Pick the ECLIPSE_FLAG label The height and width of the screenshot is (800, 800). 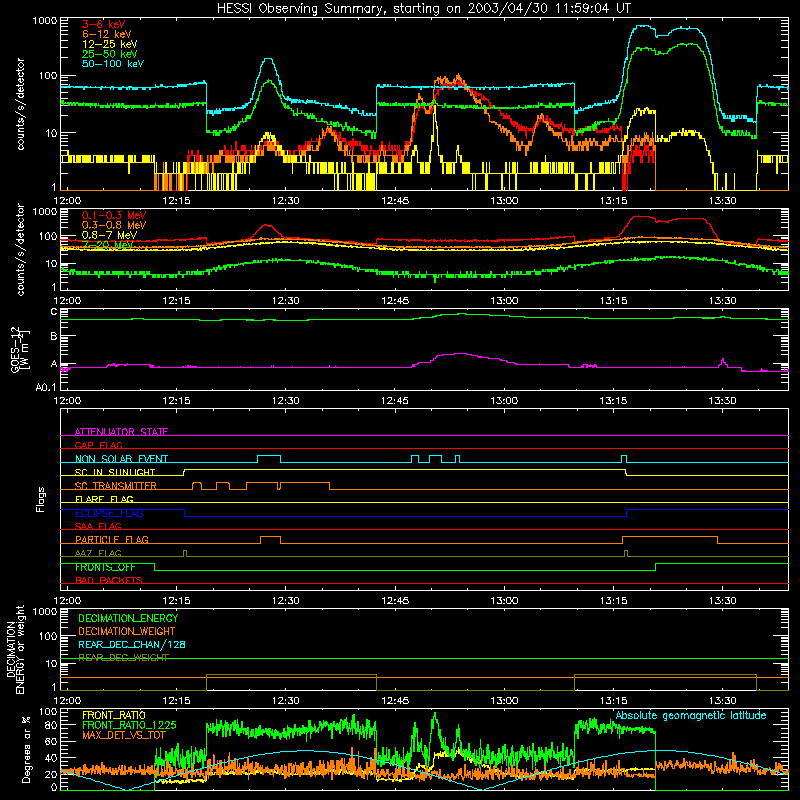click(x=109, y=513)
